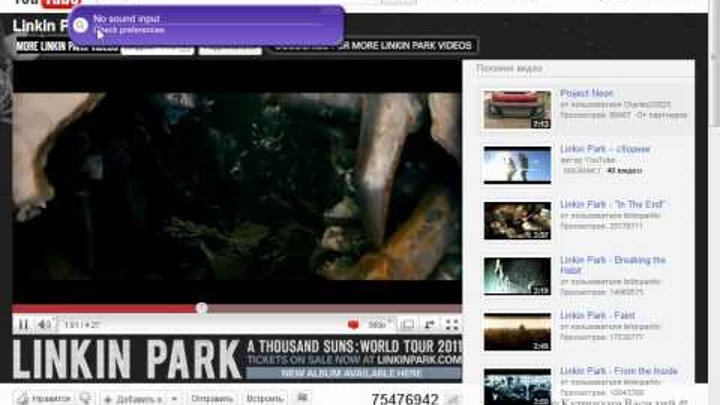The image size is (720, 405).
Task: Click the Отправить share button
Action: point(211,398)
